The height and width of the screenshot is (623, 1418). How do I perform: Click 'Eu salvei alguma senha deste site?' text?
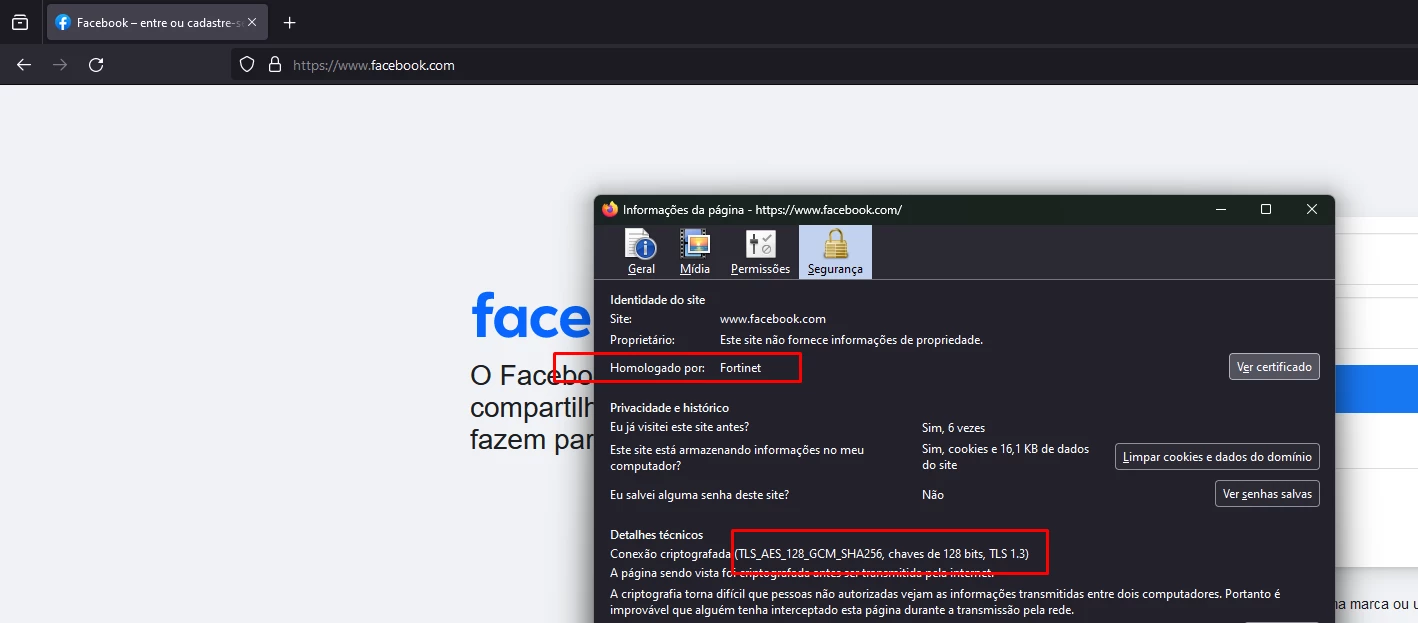[700, 495]
